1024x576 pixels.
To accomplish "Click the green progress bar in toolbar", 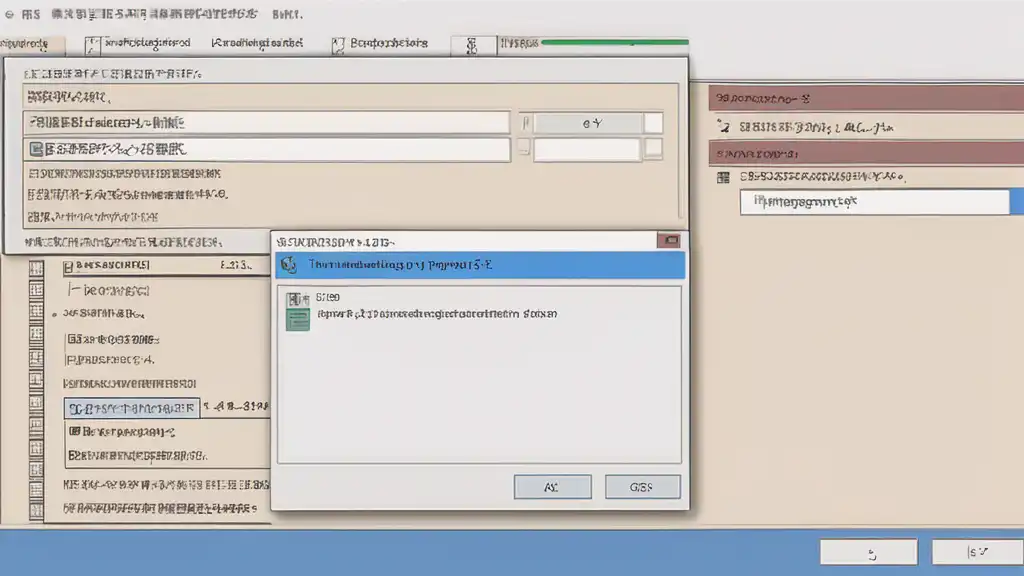I will (x=615, y=42).
